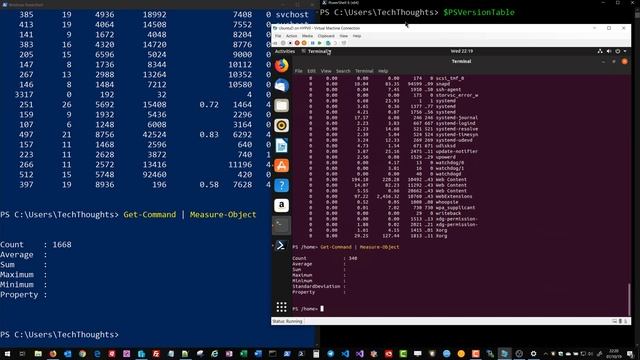This screenshot has height=360, width=640.
Task: Click the Checkpoint icon in VM toolbar
Action: coord(328,43)
